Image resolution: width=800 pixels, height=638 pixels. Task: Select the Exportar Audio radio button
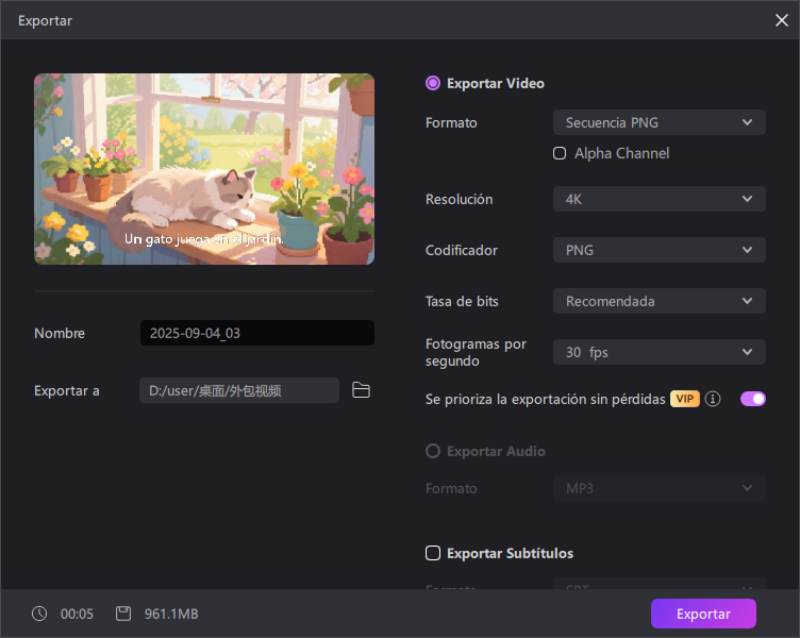click(433, 451)
